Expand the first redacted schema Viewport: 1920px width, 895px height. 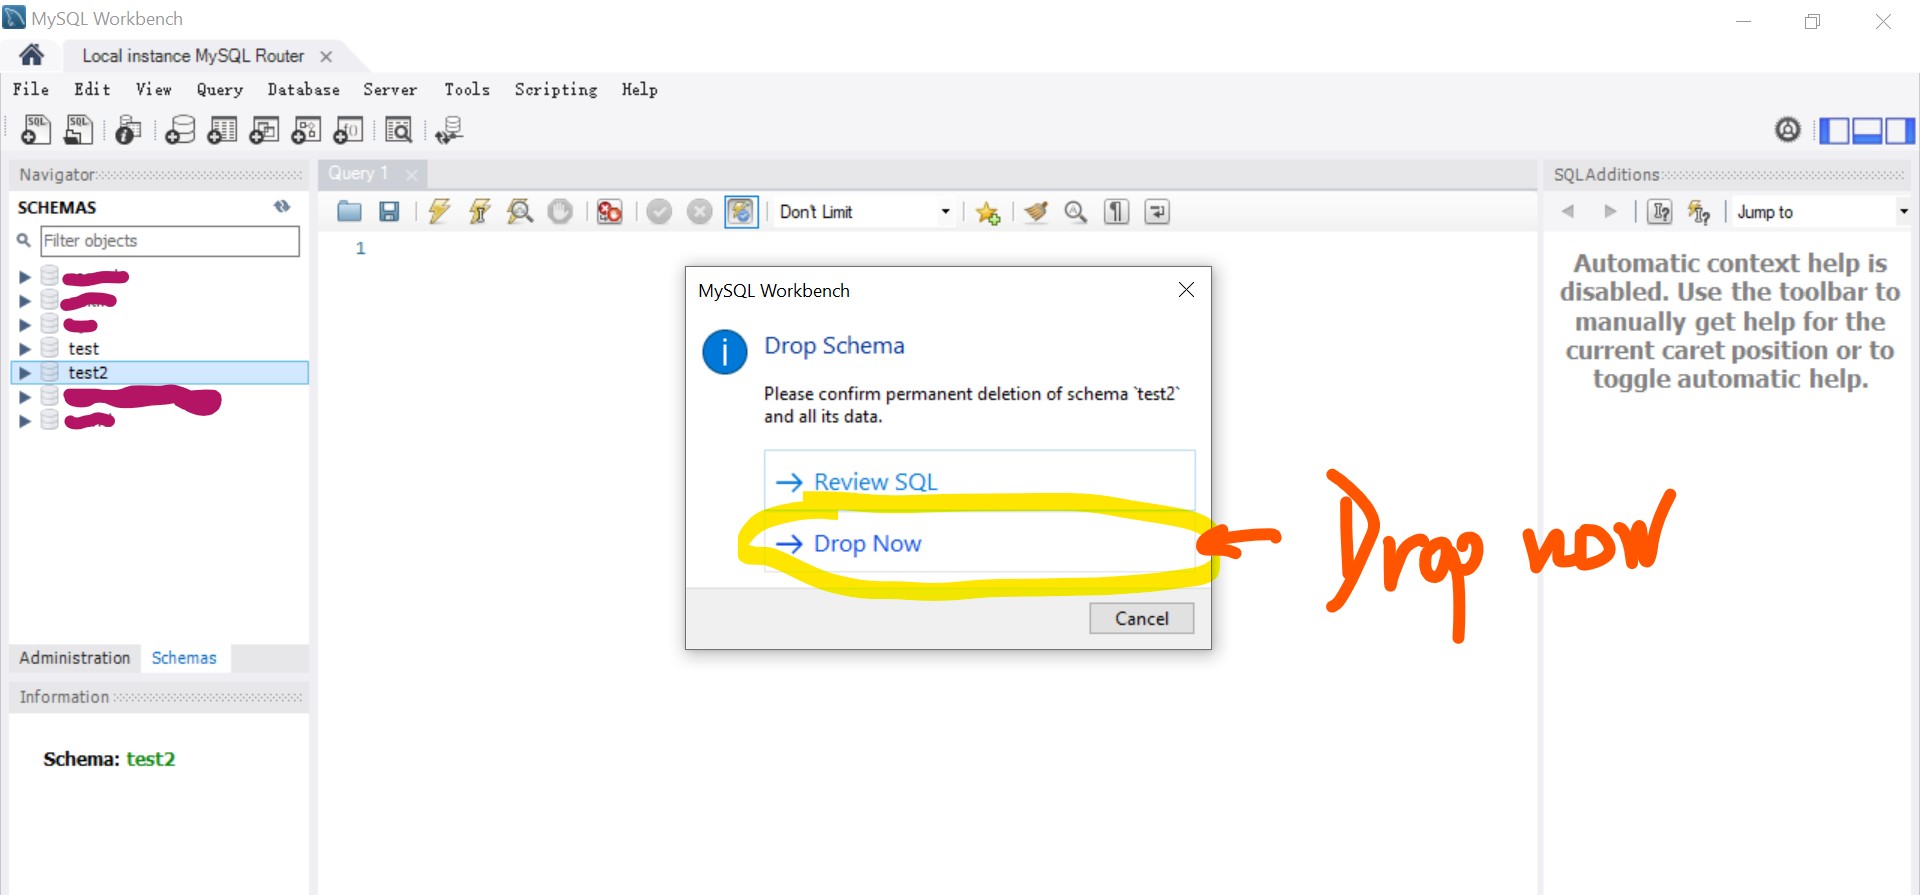pos(25,277)
